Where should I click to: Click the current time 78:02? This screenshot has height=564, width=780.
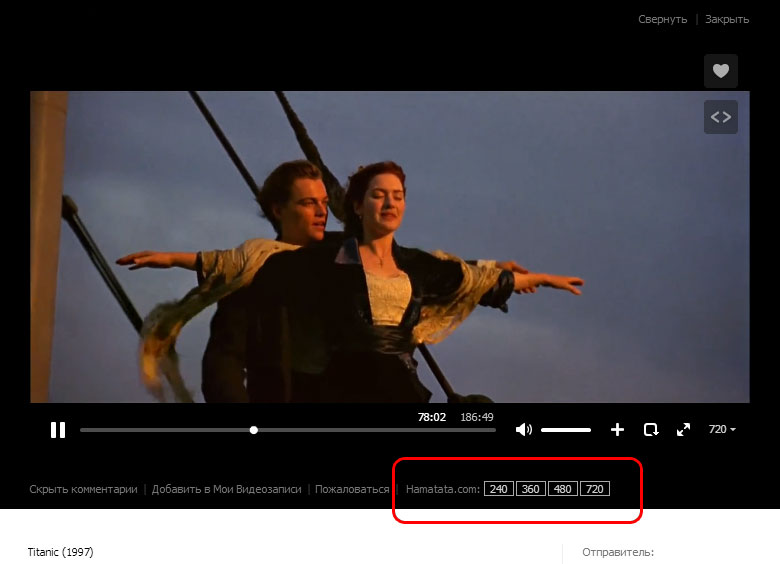point(432,417)
